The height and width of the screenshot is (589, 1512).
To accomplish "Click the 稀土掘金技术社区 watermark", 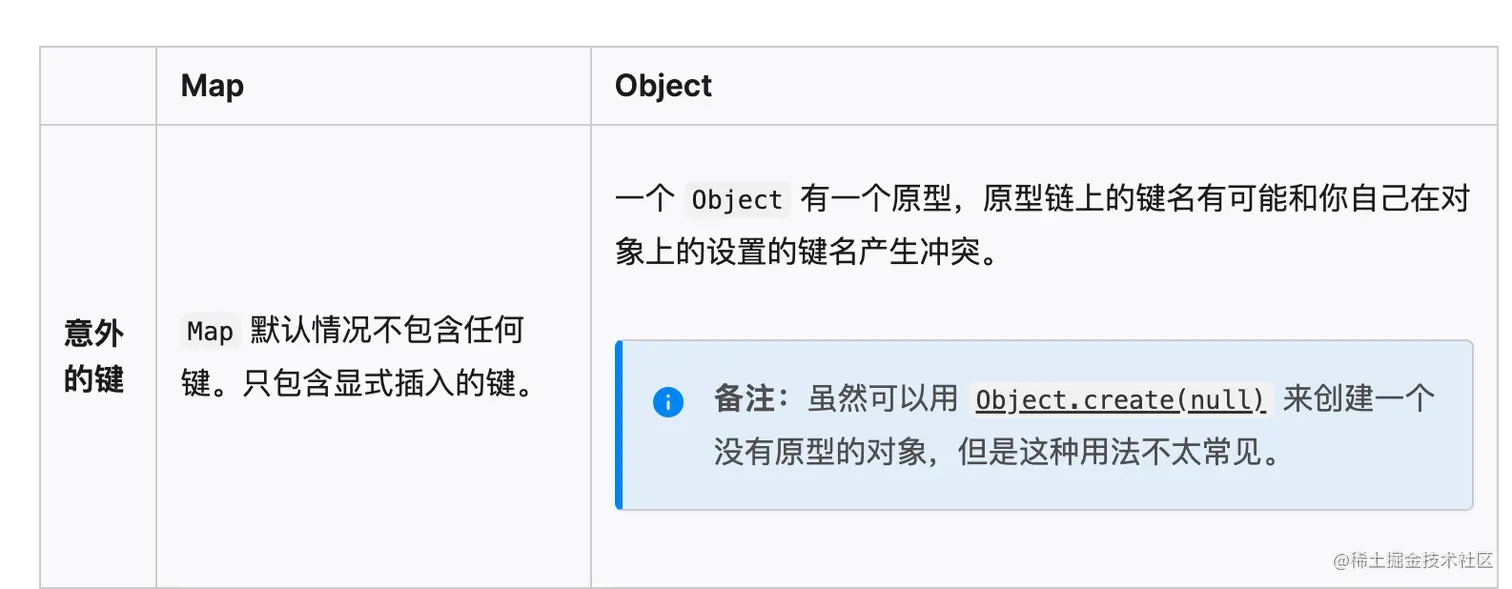I will [1413, 560].
